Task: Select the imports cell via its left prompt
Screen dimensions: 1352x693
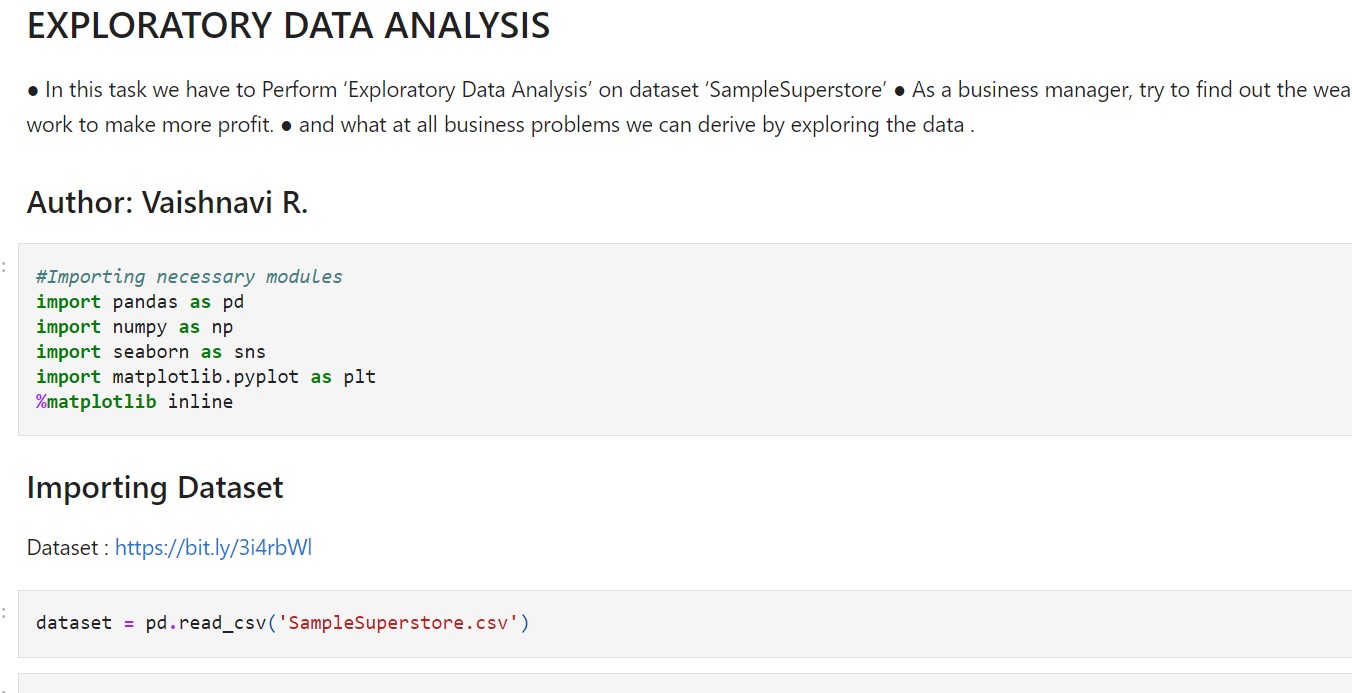Action: 5,266
